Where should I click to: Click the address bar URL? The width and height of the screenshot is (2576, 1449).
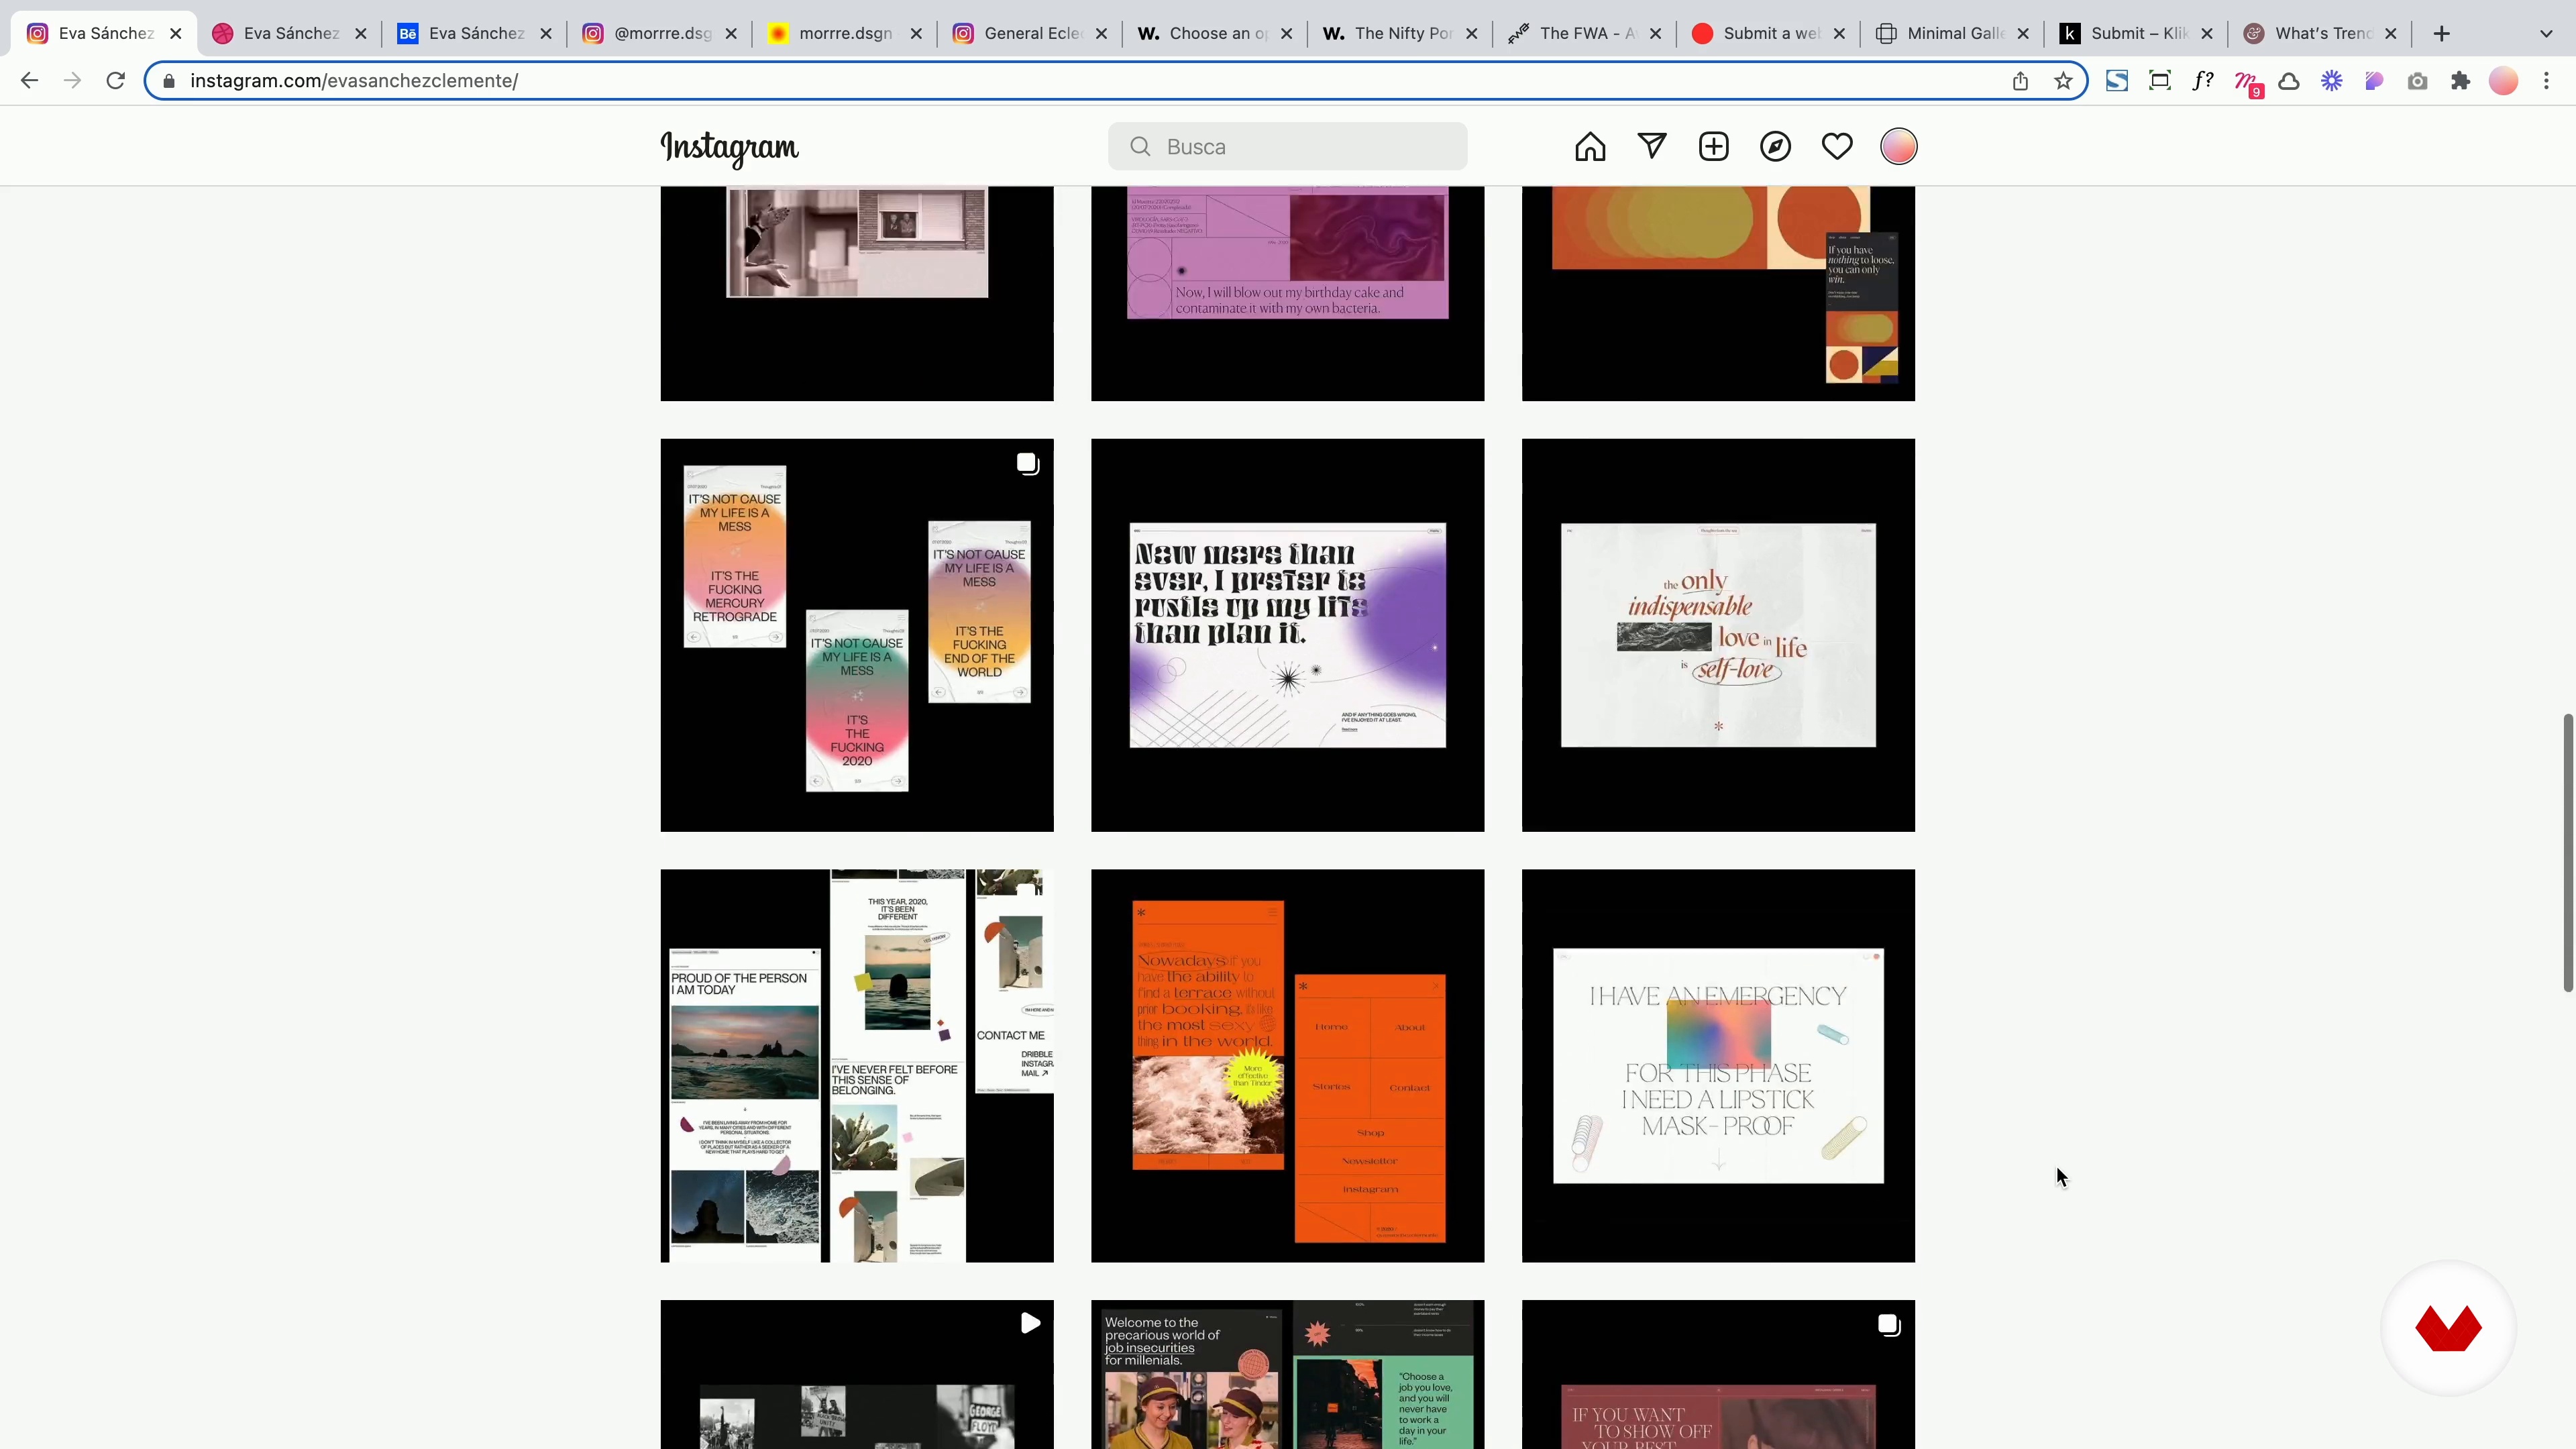click(354, 81)
